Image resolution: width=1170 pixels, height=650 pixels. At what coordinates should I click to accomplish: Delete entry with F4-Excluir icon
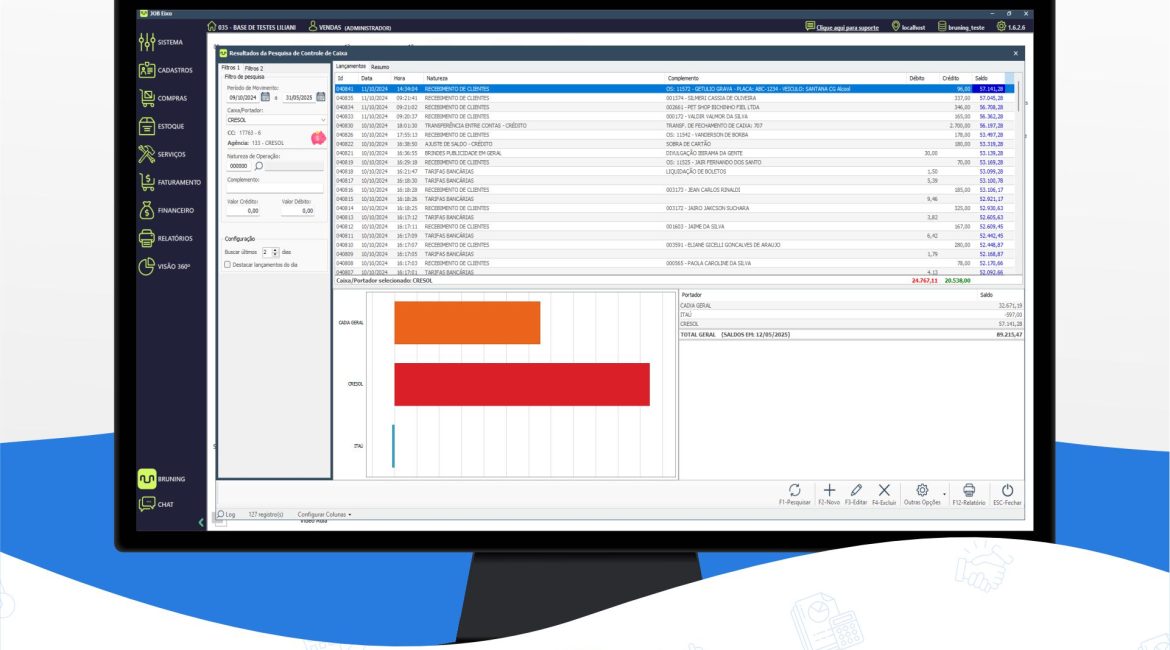click(x=884, y=490)
